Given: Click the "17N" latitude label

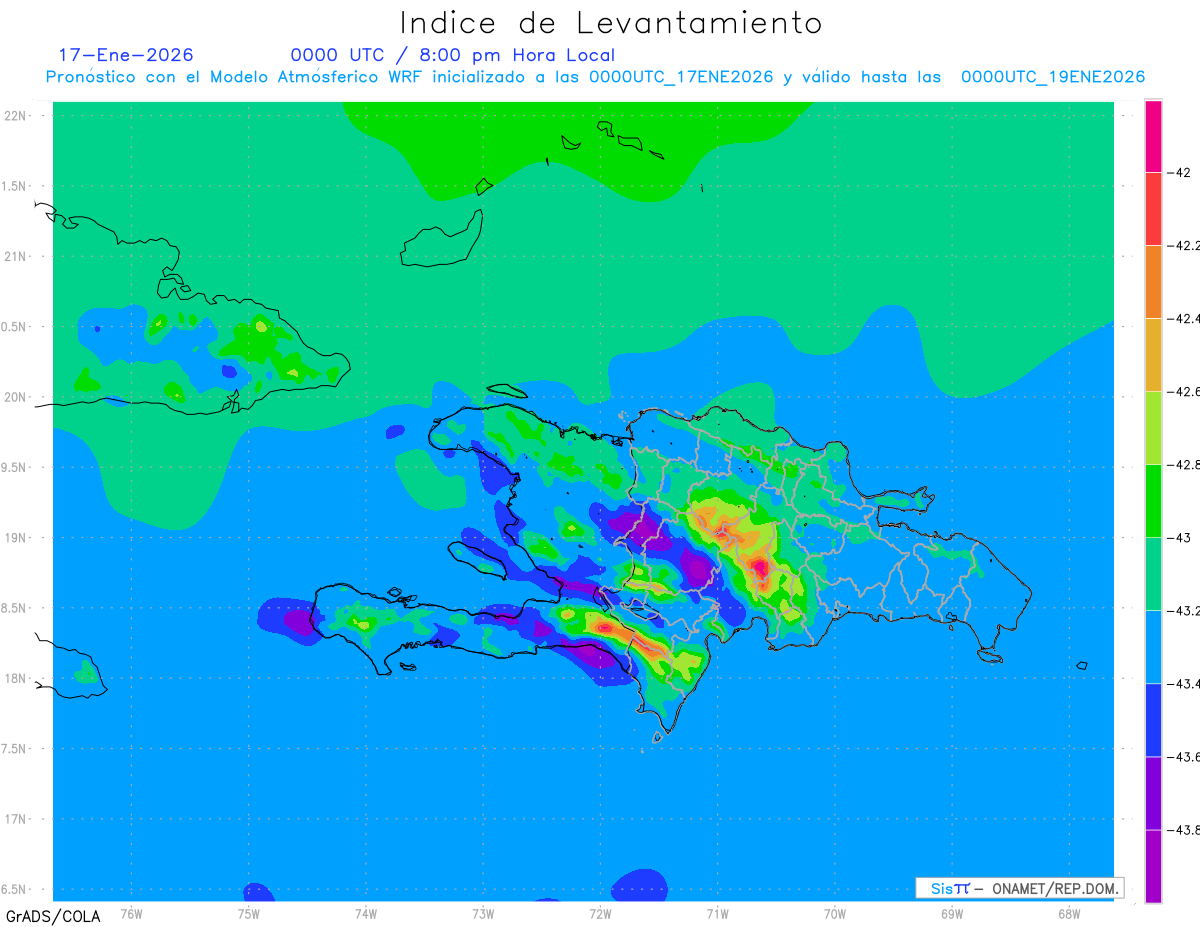Looking at the screenshot, I should pos(16,819).
